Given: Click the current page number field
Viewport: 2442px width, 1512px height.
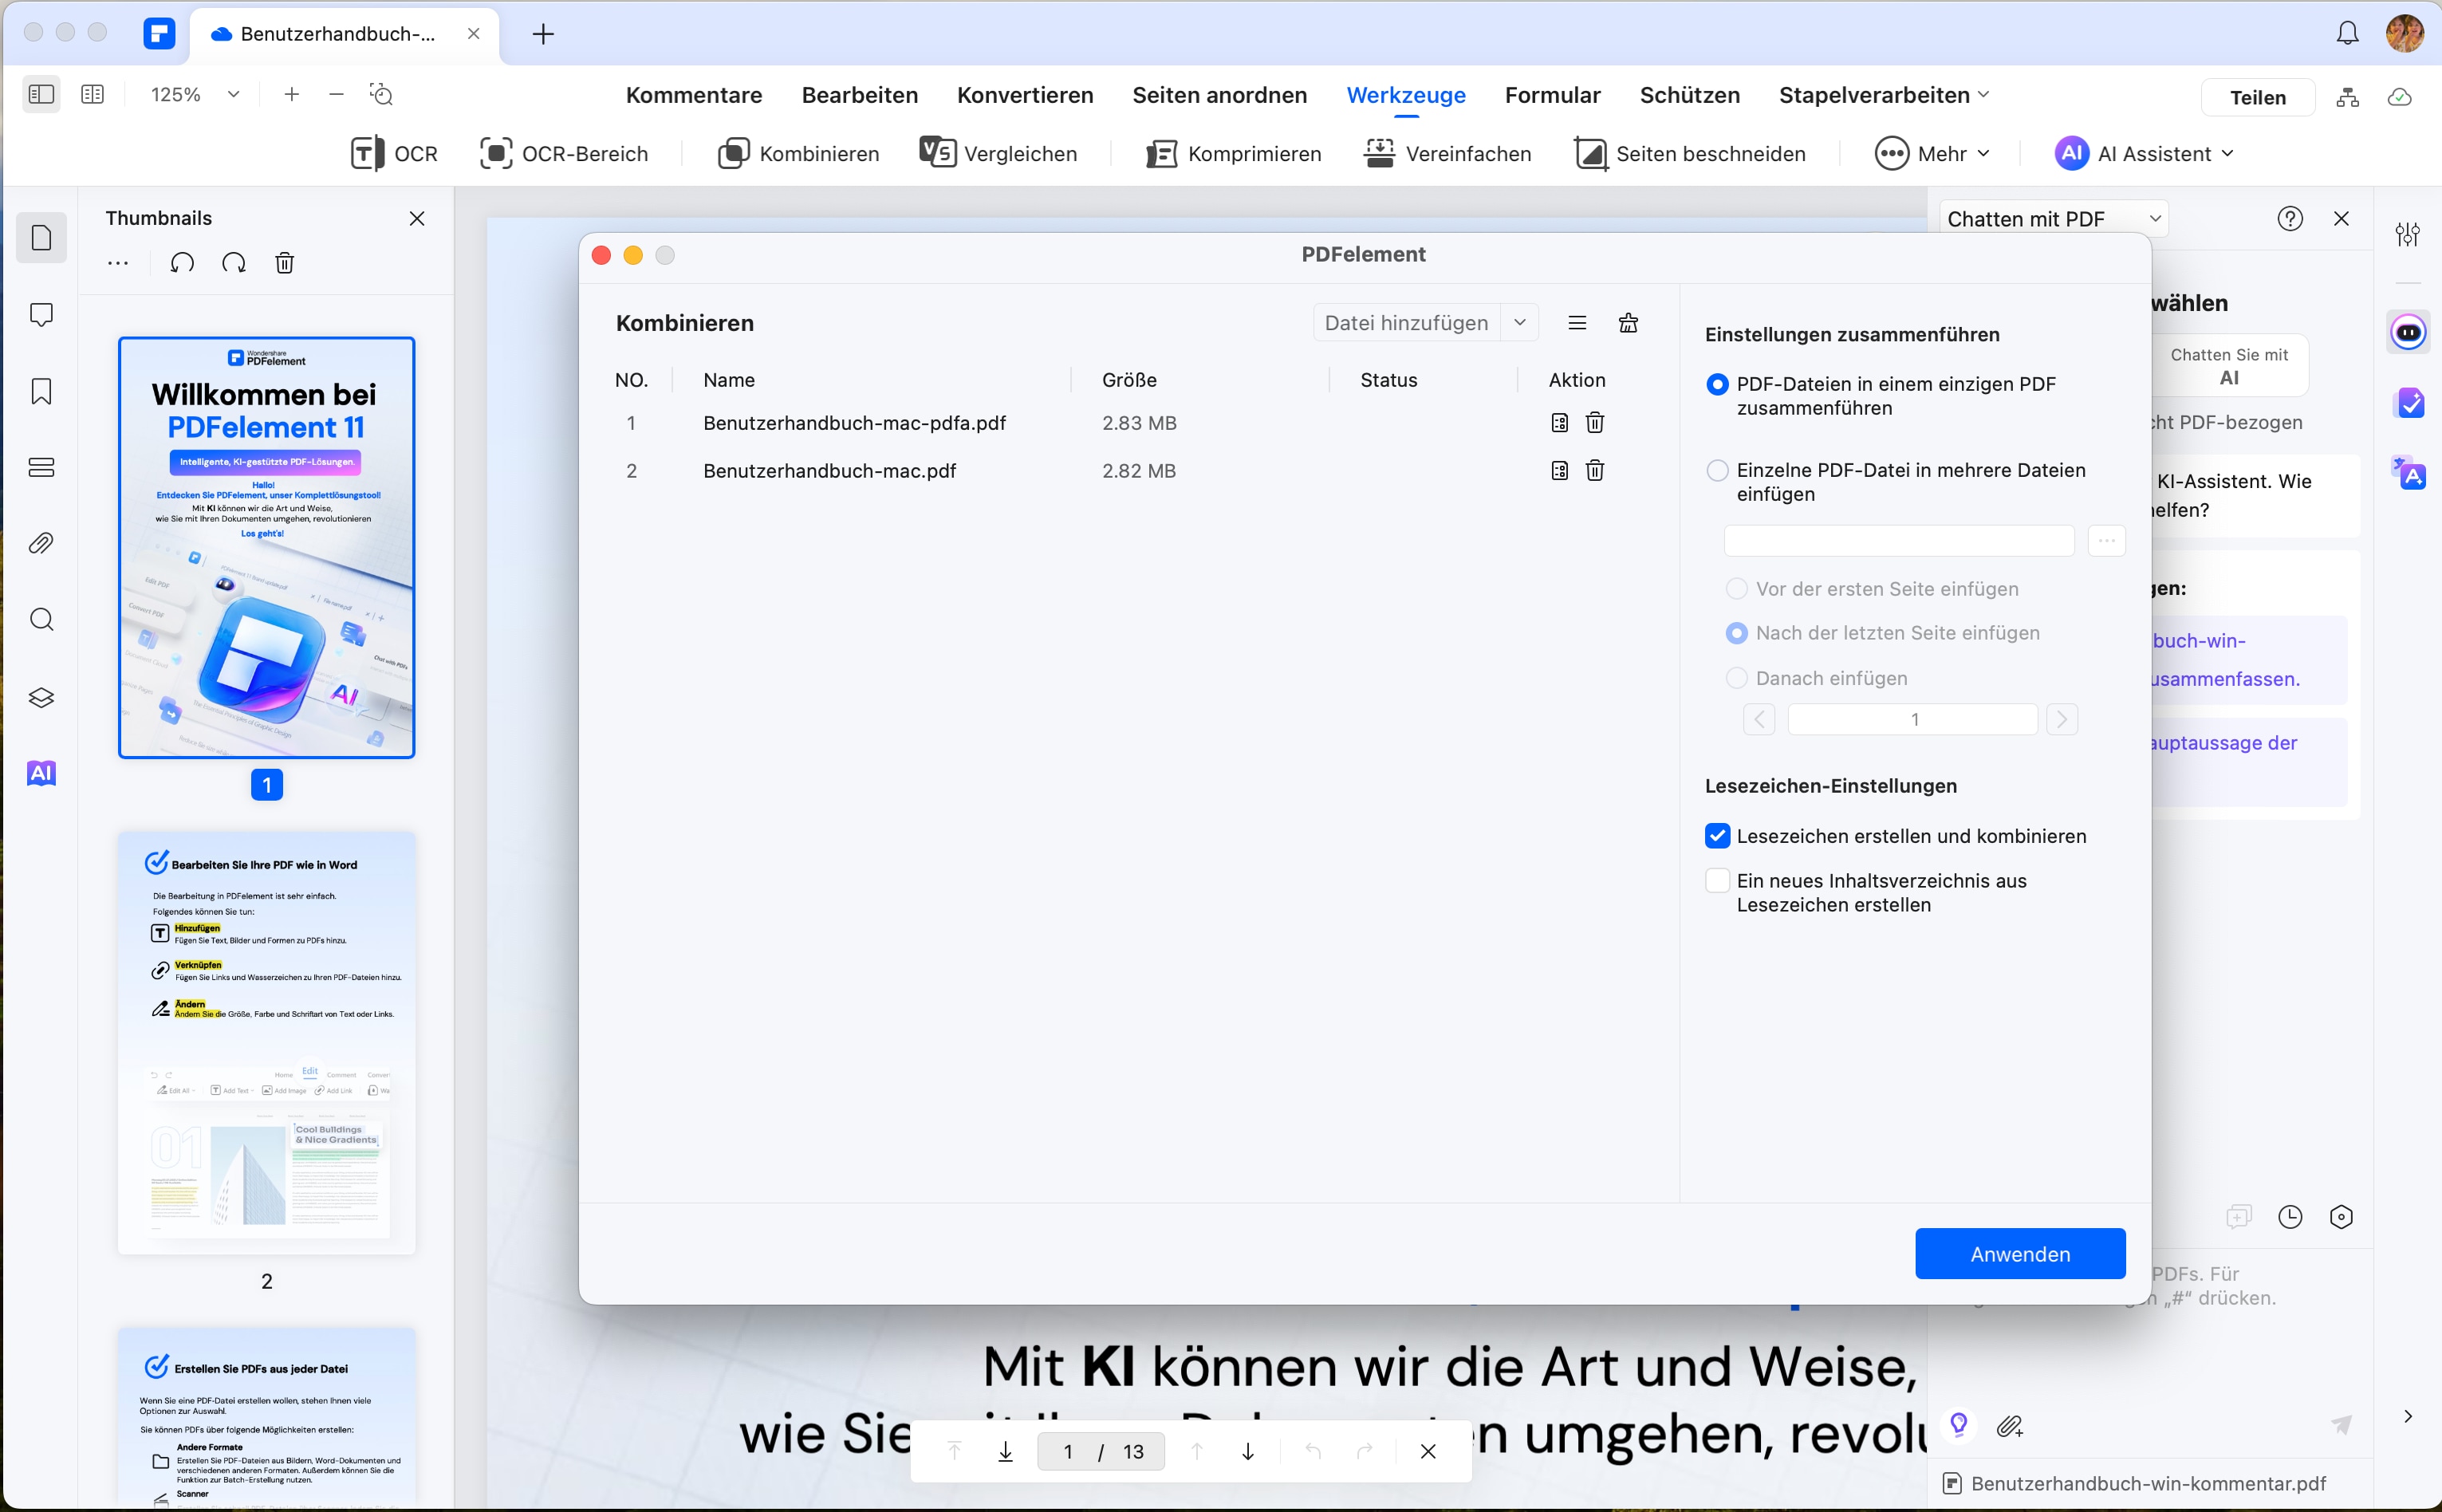Looking at the screenshot, I should pos(1068,1451).
